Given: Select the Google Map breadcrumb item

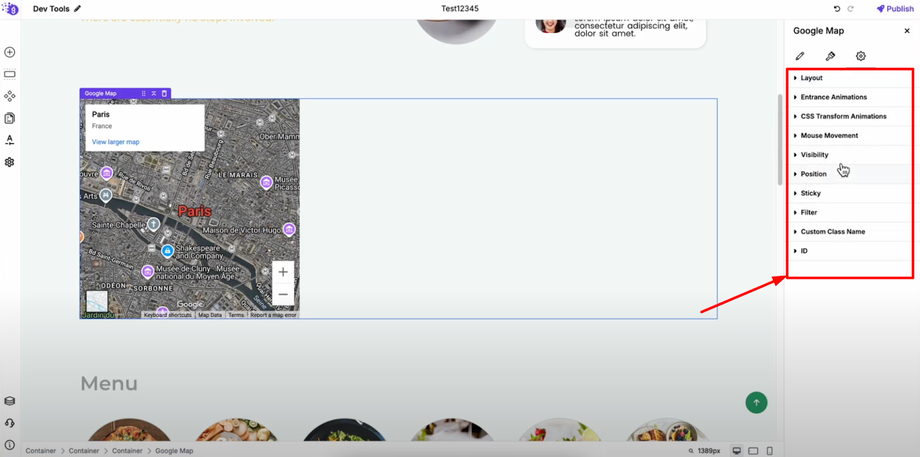Looking at the screenshot, I should (x=174, y=451).
